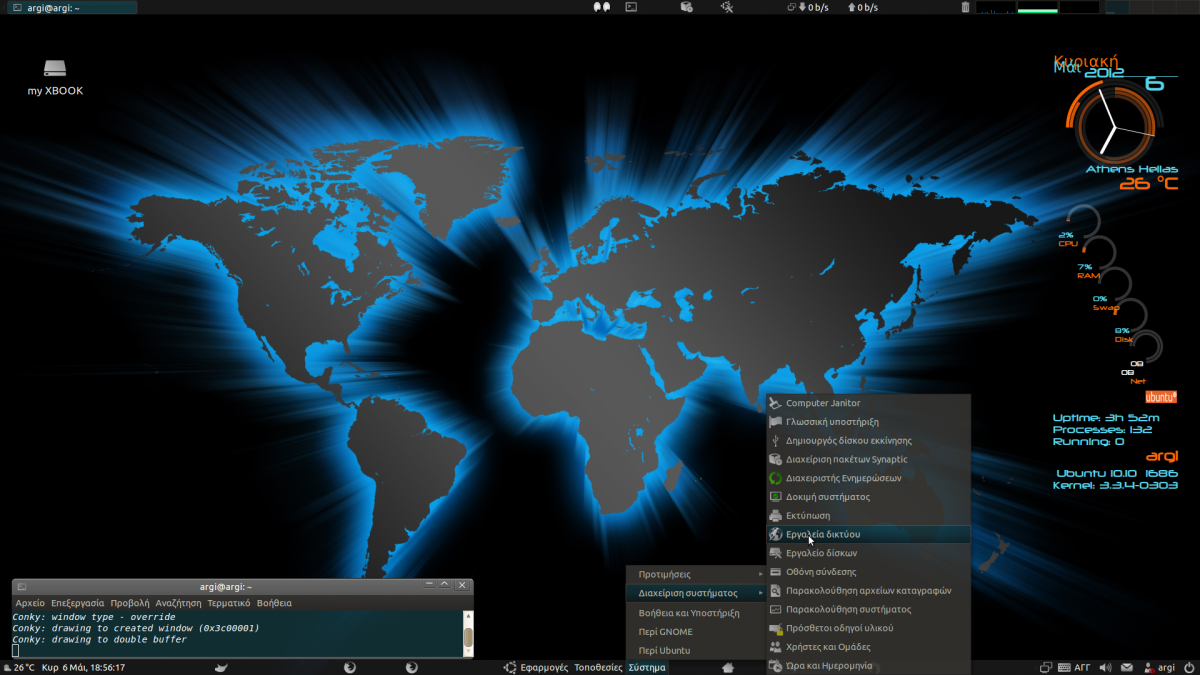Open terminal's Τερματικό menu

click(229, 603)
